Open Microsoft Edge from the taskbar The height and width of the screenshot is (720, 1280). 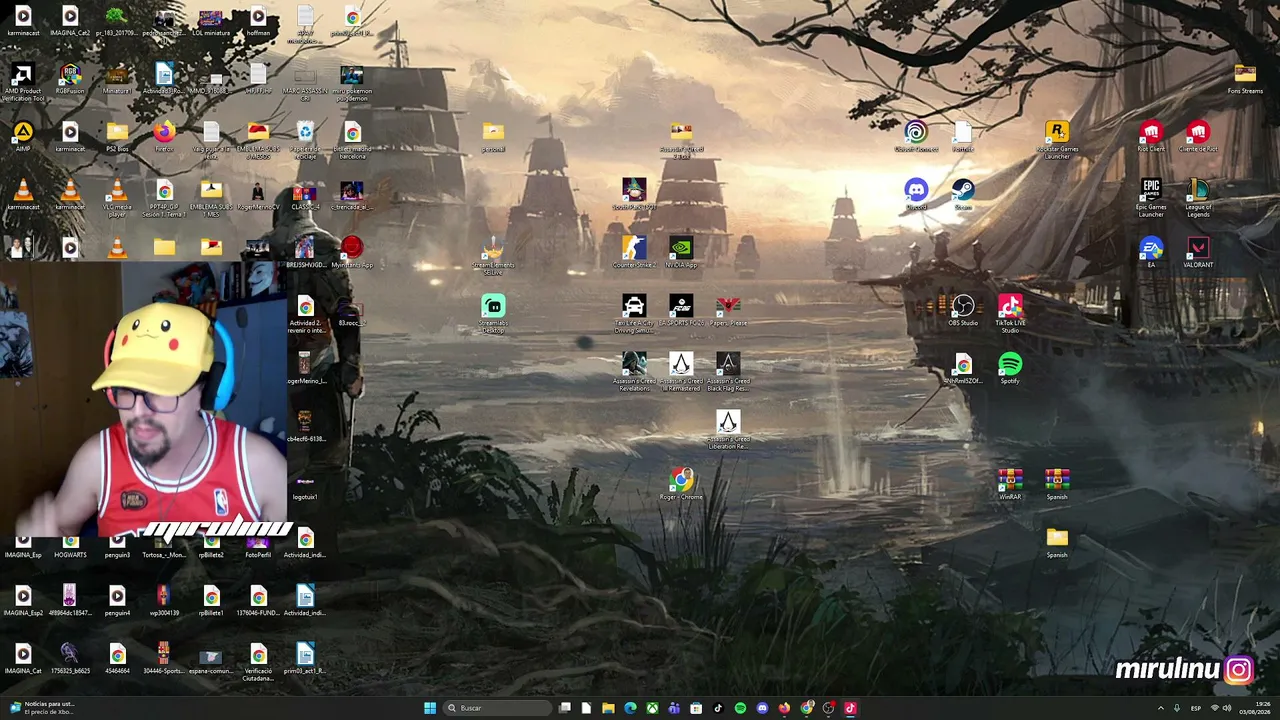(630, 708)
